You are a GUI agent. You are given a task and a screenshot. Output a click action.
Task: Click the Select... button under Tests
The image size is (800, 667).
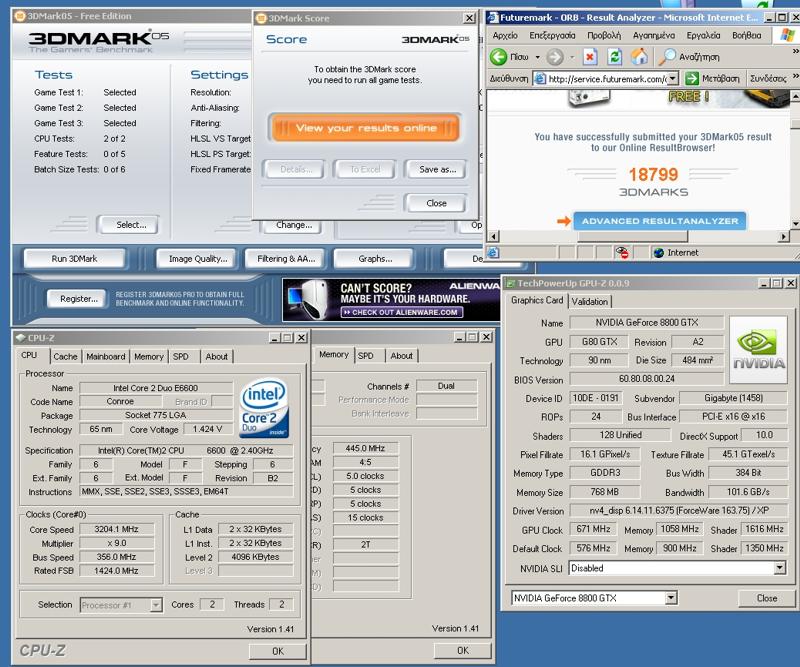tap(131, 225)
